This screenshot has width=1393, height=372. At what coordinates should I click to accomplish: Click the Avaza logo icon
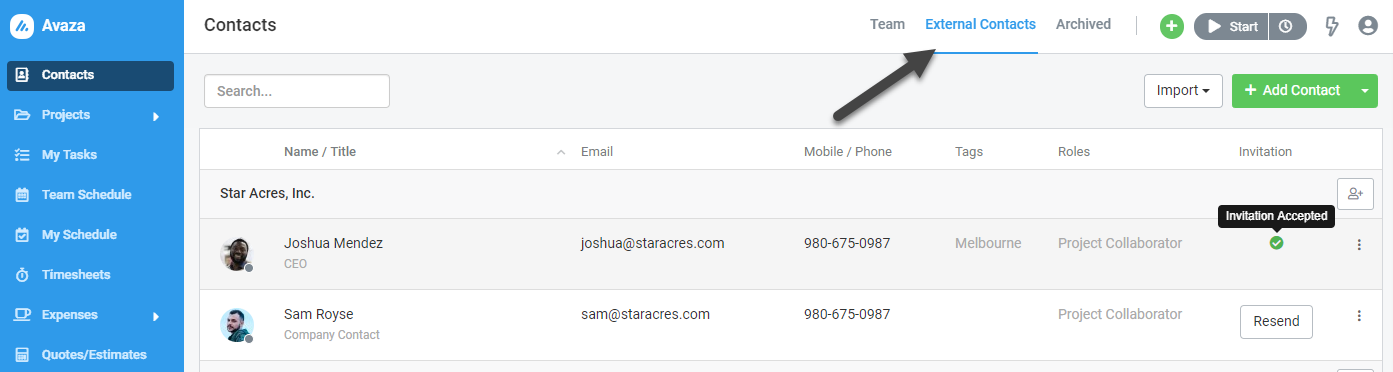pyautogui.click(x=21, y=26)
